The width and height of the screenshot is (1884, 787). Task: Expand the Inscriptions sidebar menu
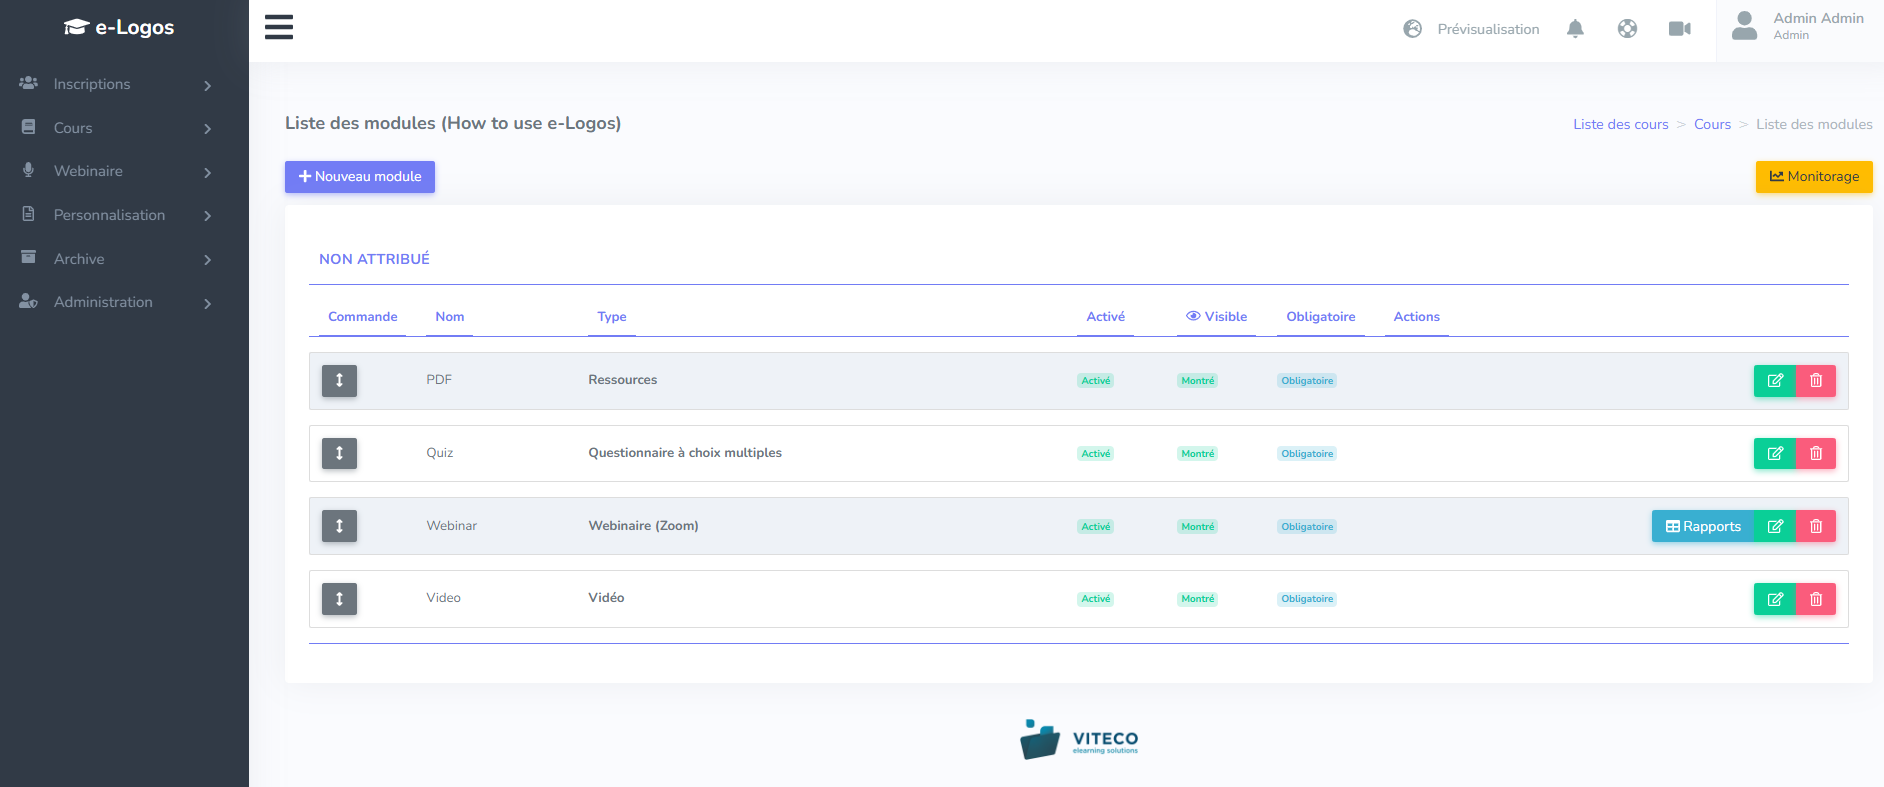115,85
